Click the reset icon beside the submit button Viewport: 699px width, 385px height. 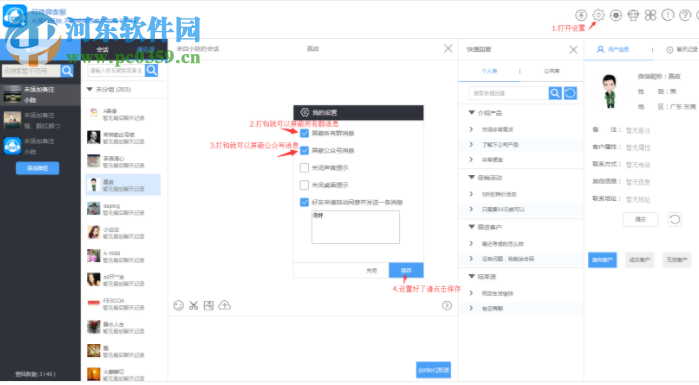tap(674, 219)
